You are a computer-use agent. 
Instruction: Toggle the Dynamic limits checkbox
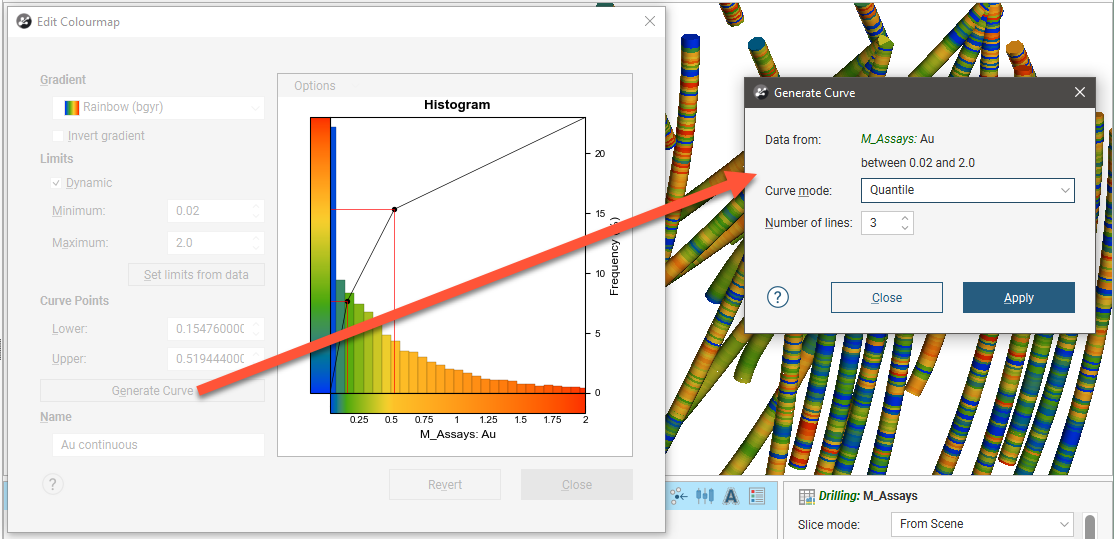[x=58, y=183]
